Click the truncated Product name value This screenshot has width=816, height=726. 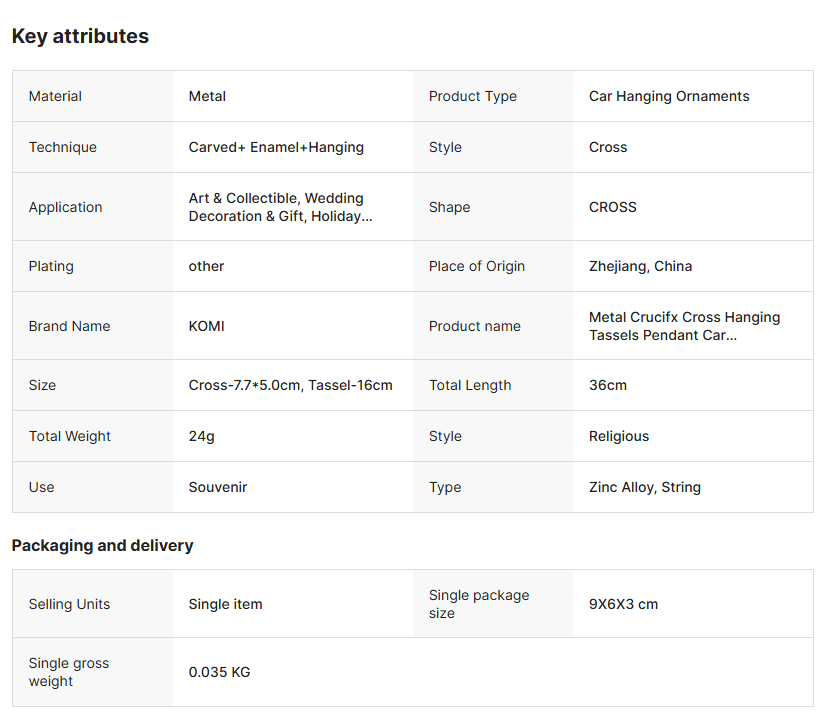coord(684,326)
